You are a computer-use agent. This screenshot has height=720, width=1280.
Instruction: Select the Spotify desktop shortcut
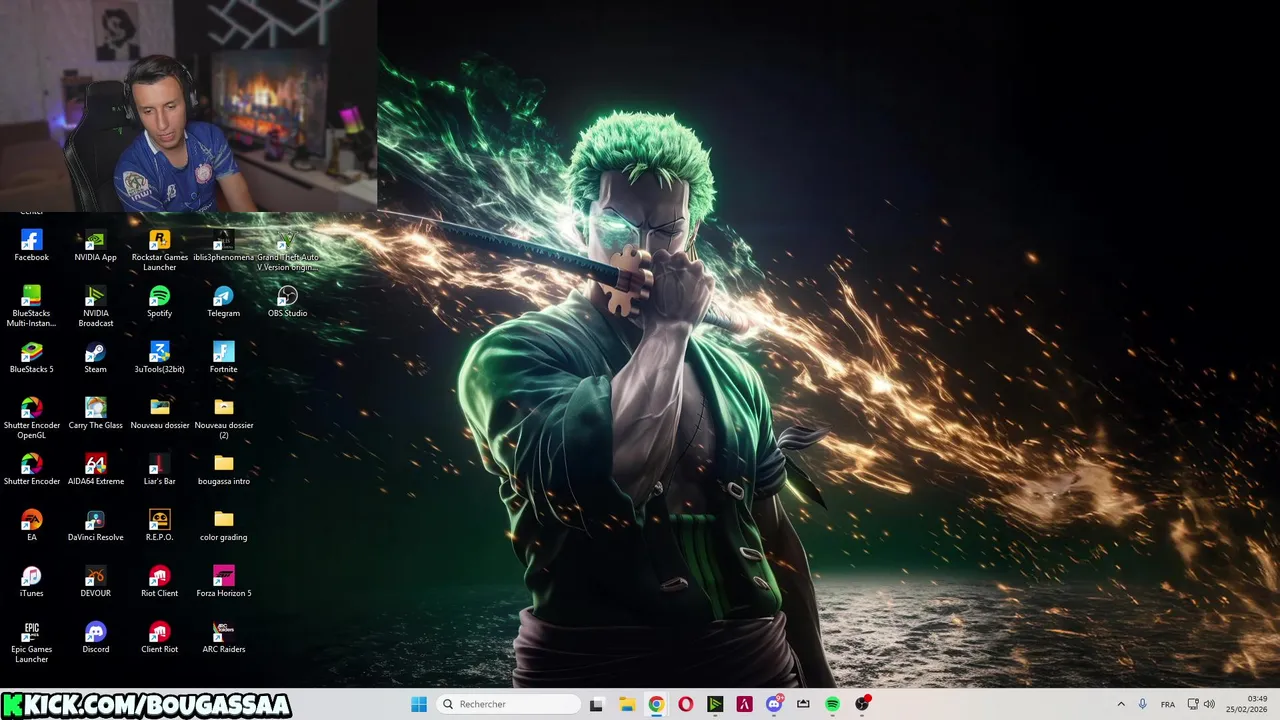point(159,301)
